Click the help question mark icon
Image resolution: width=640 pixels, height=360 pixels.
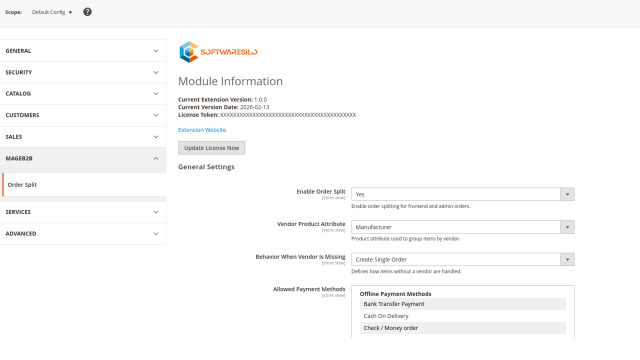click(87, 12)
